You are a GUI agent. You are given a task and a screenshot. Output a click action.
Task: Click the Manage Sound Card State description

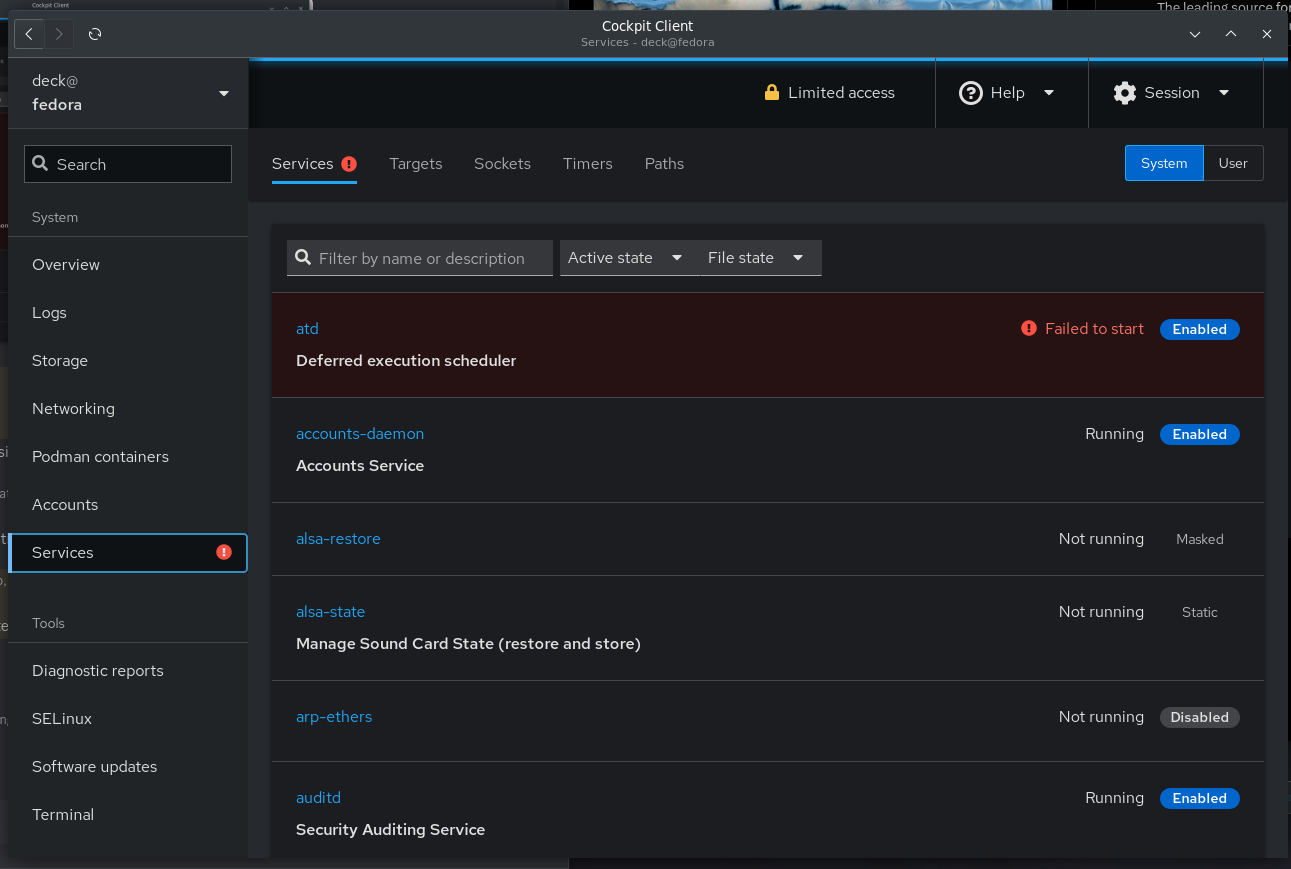[468, 644]
